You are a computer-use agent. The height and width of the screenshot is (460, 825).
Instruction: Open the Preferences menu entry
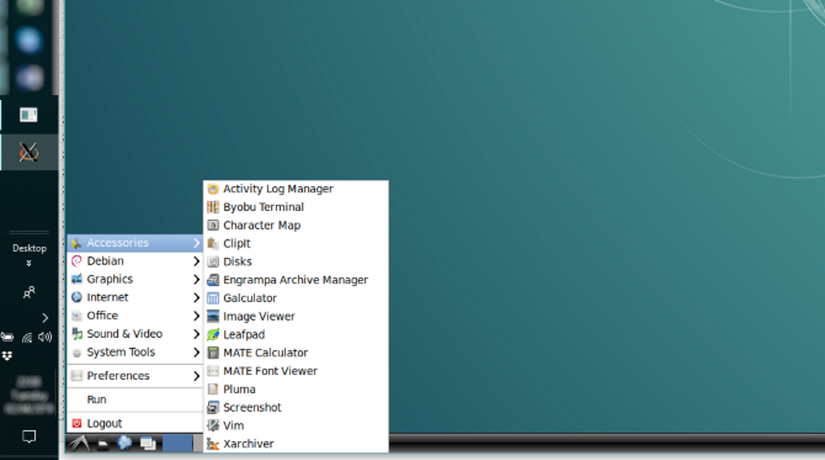135,376
